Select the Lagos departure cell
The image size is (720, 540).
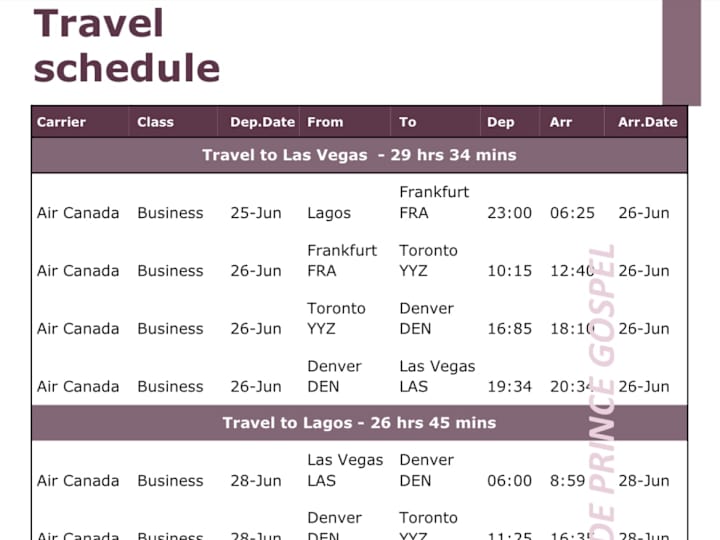(329, 213)
